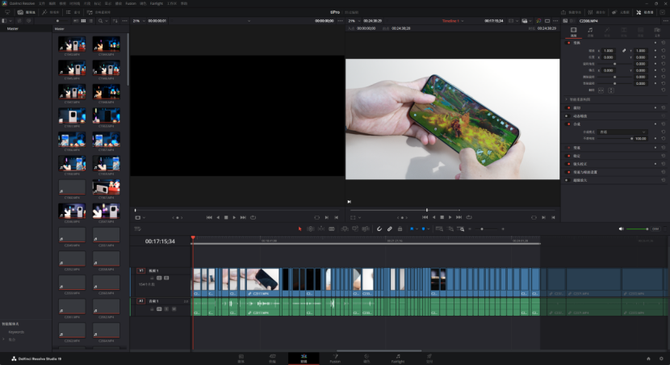Open the media pool search filter dropdown arrow
This screenshot has width=670, height=365.
tap(106, 21)
